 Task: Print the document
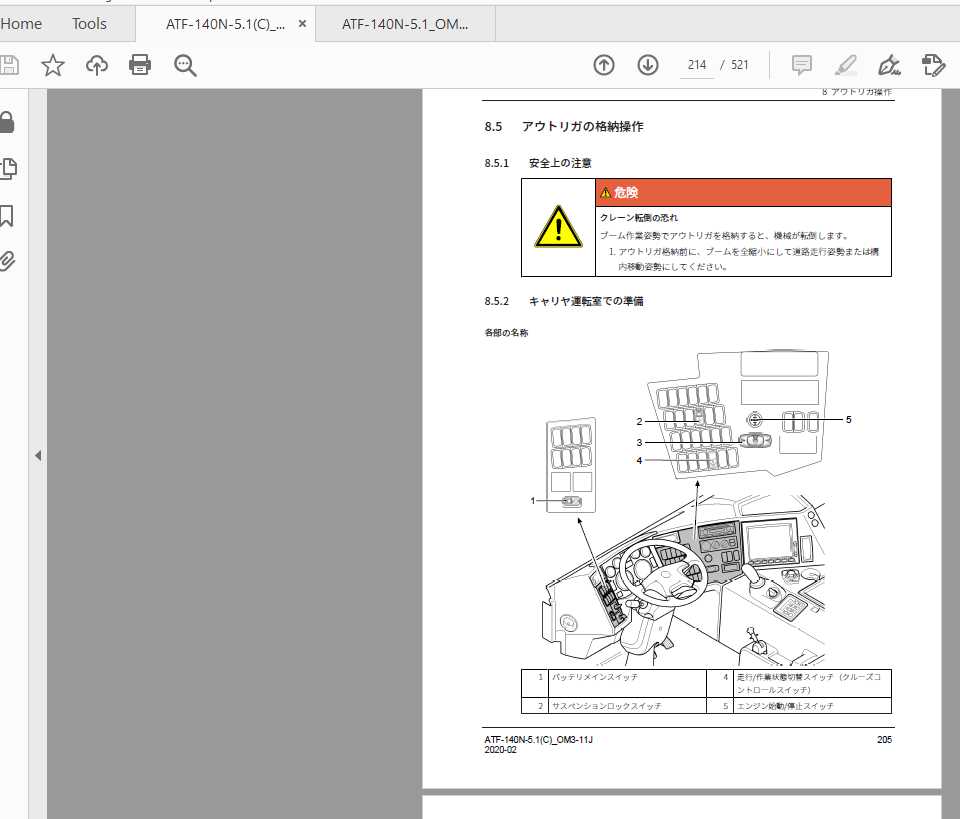click(x=140, y=65)
